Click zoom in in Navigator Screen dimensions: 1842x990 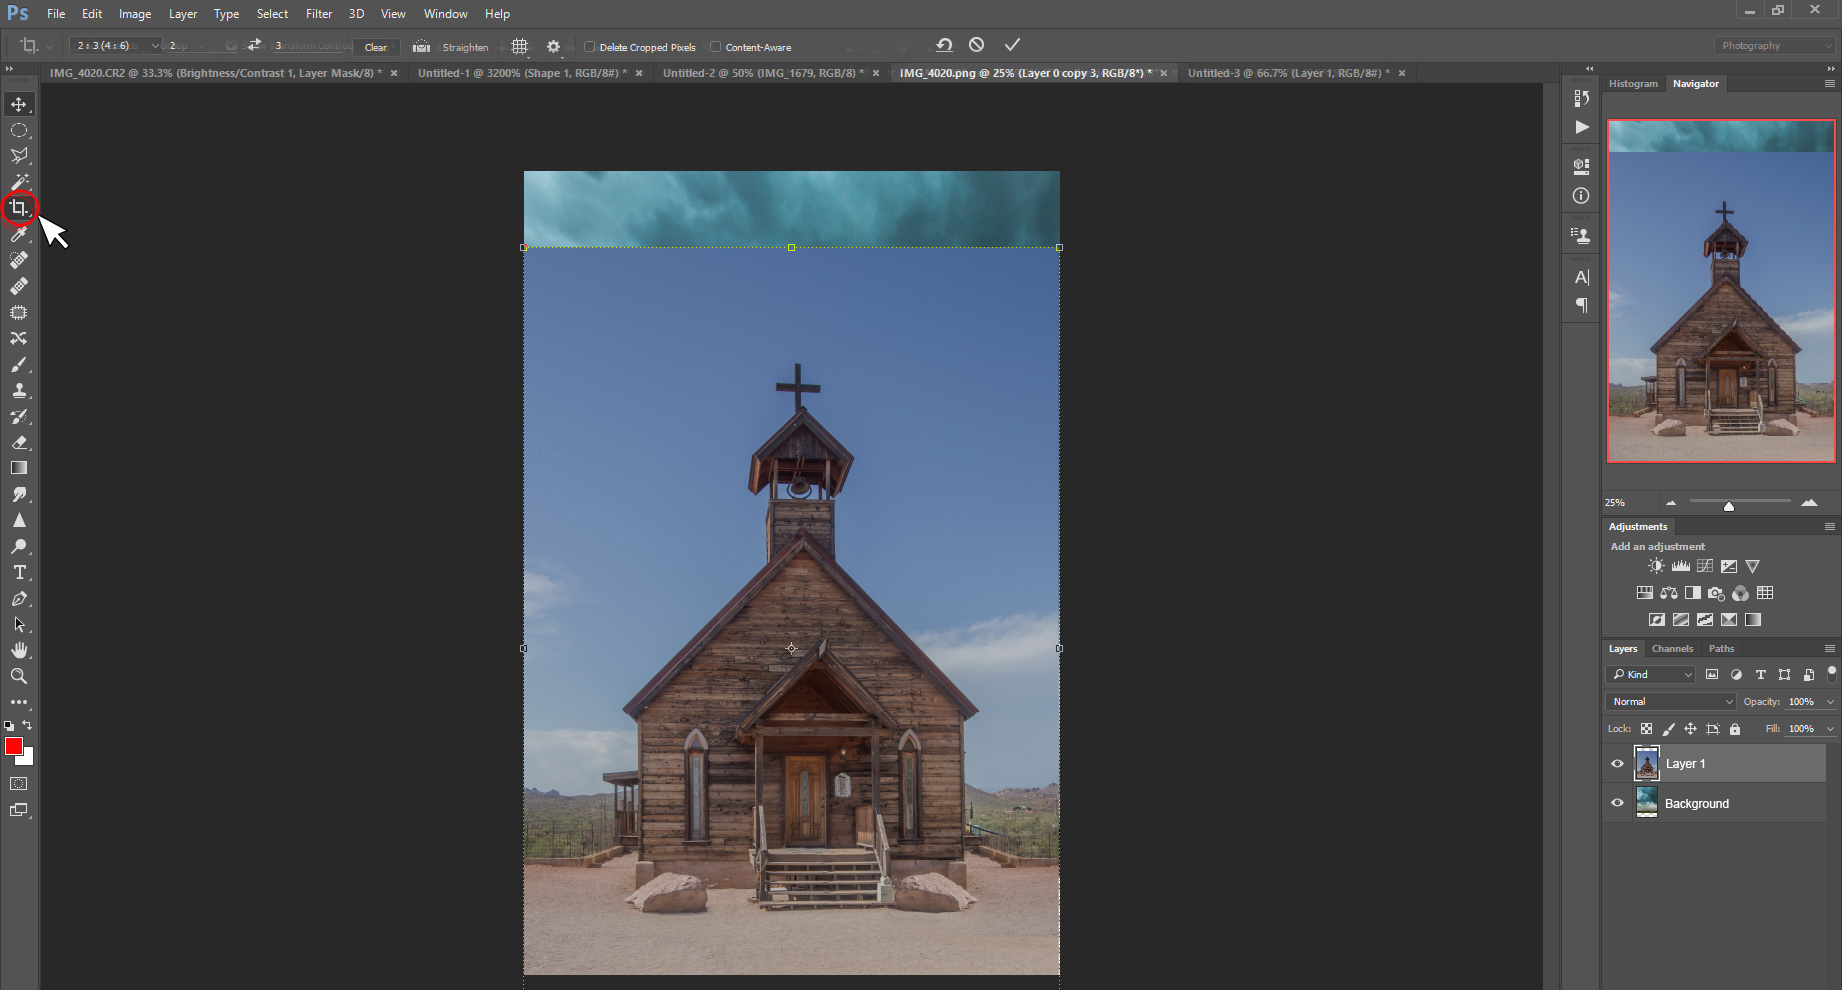point(1809,503)
